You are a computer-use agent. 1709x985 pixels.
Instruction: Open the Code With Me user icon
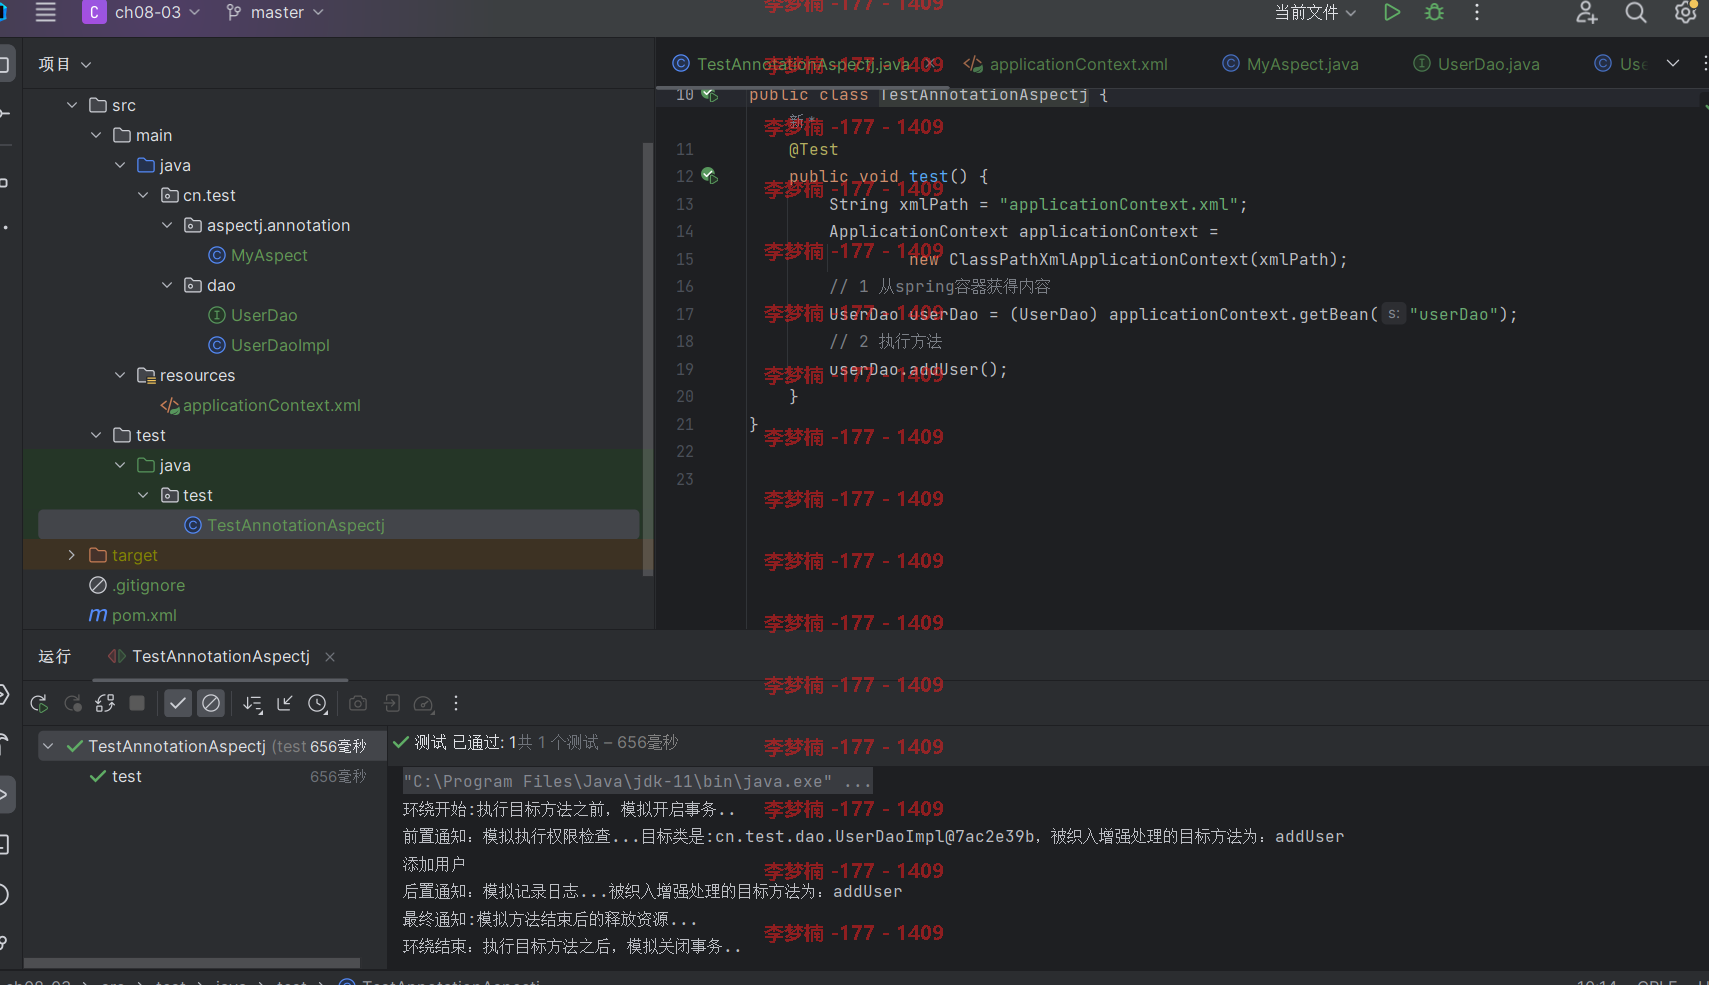(x=1587, y=12)
